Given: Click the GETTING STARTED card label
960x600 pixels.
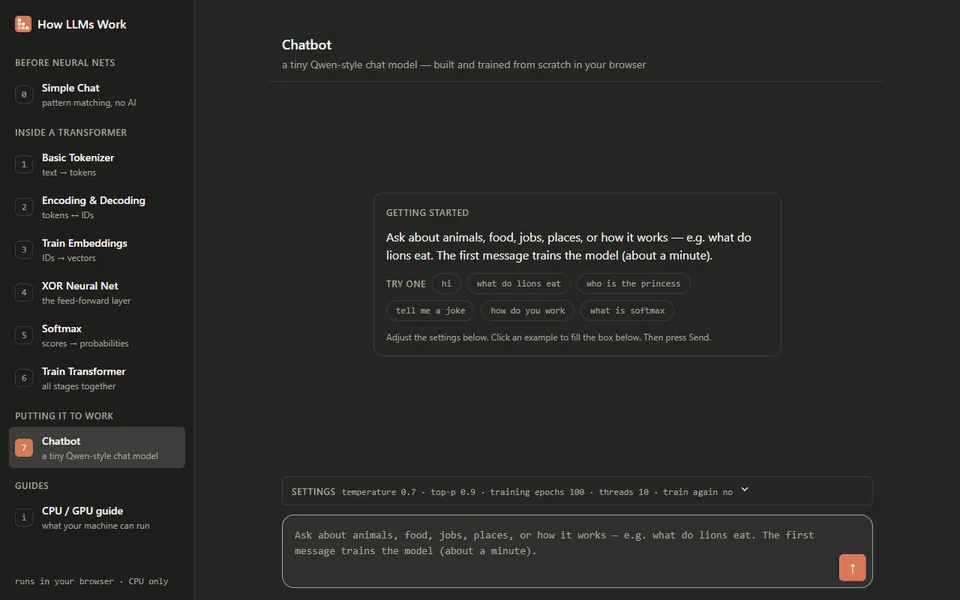Looking at the screenshot, I should [x=427, y=212].
